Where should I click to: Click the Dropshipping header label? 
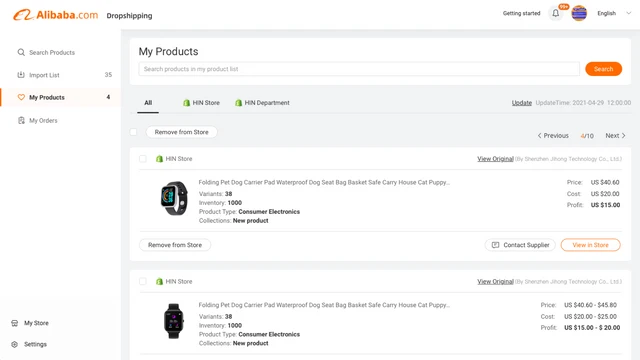(129, 16)
